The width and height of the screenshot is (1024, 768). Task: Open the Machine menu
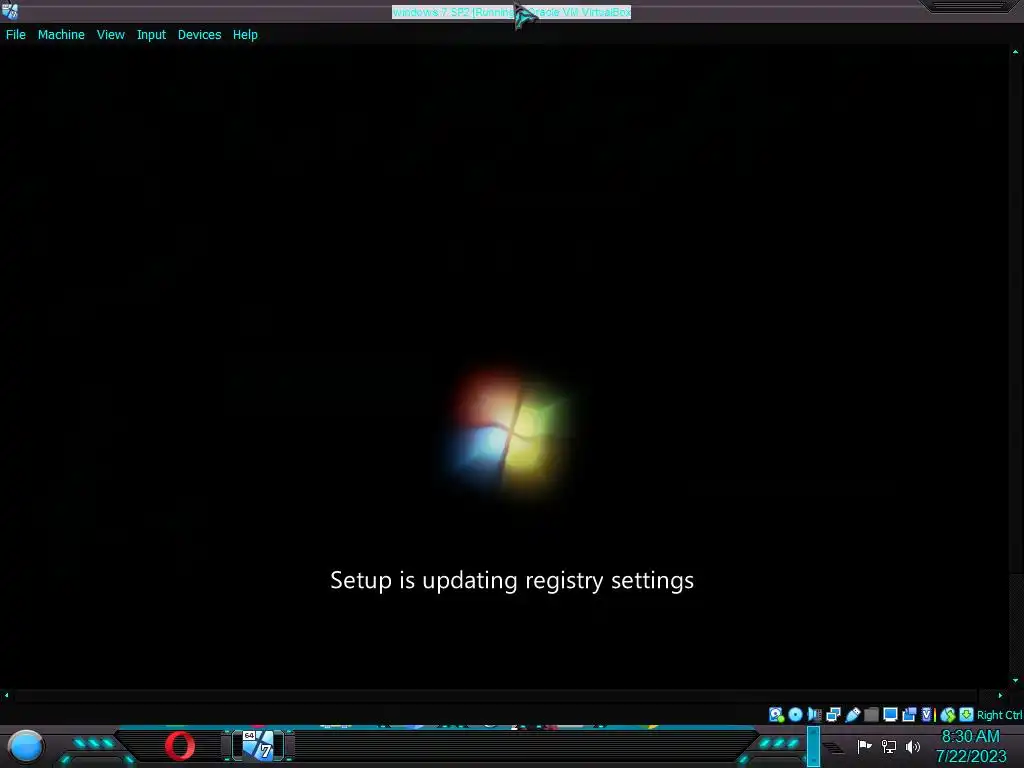coord(61,35)
